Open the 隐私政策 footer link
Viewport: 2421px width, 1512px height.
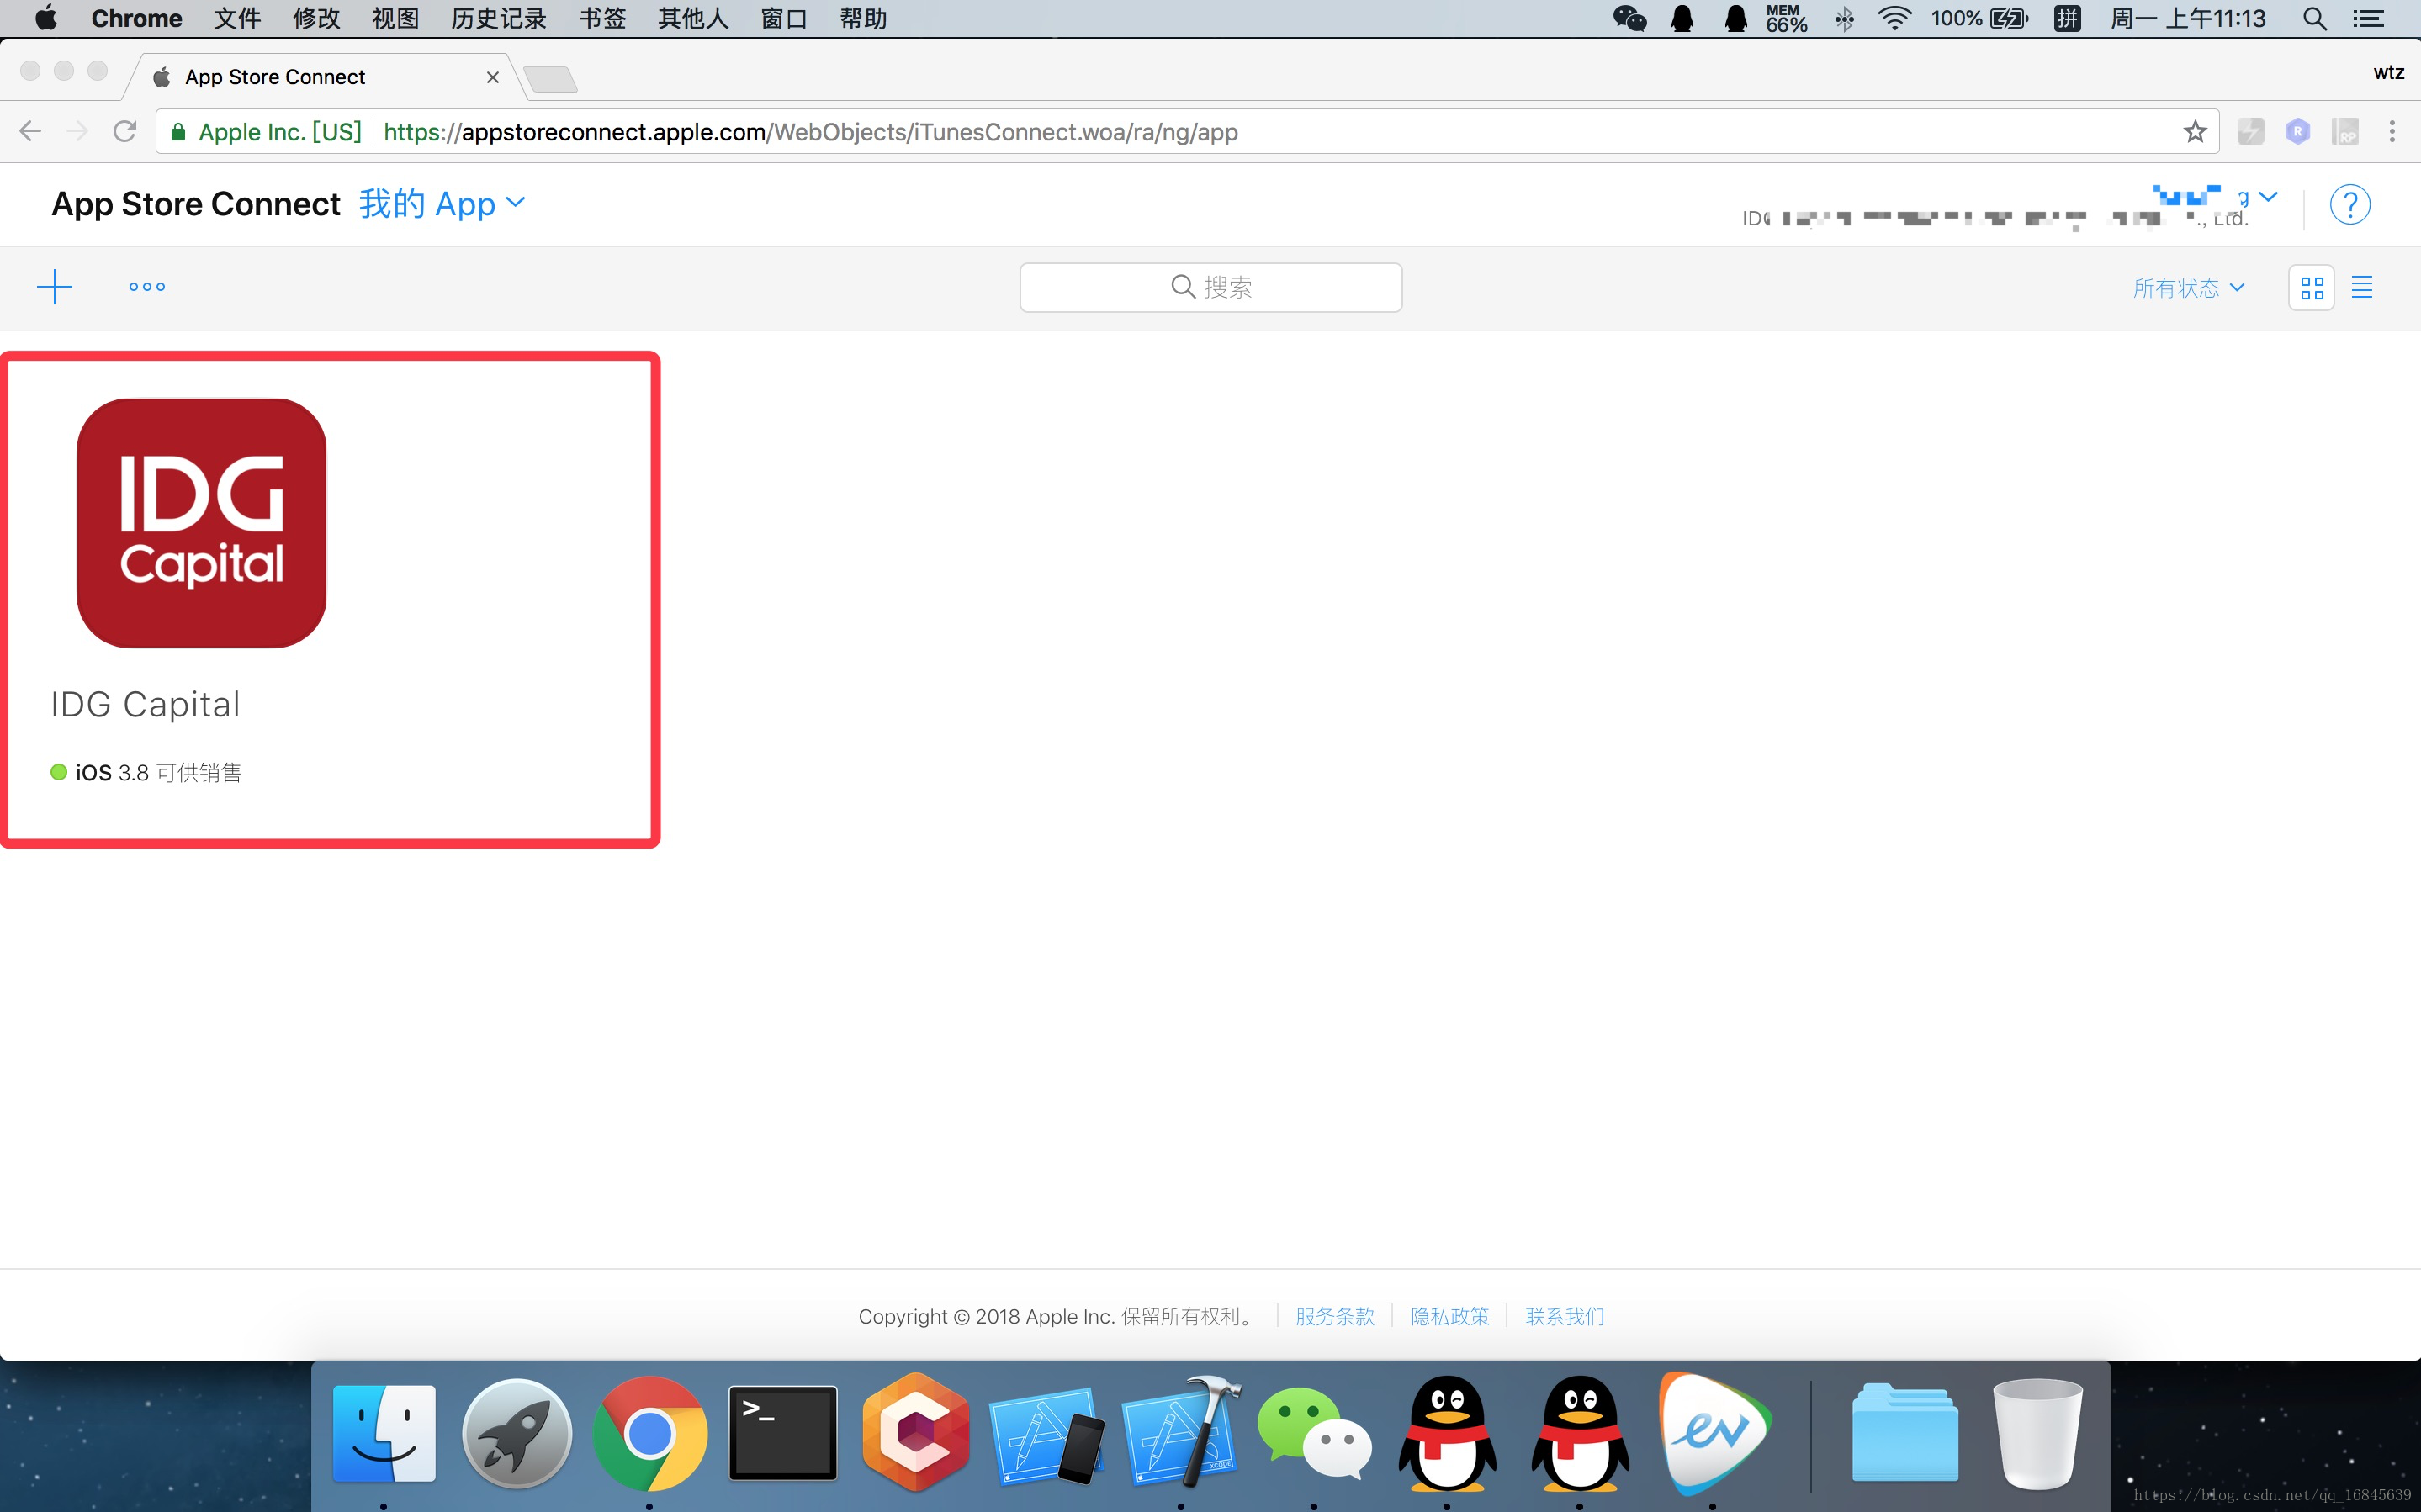click(1449, 1316)
